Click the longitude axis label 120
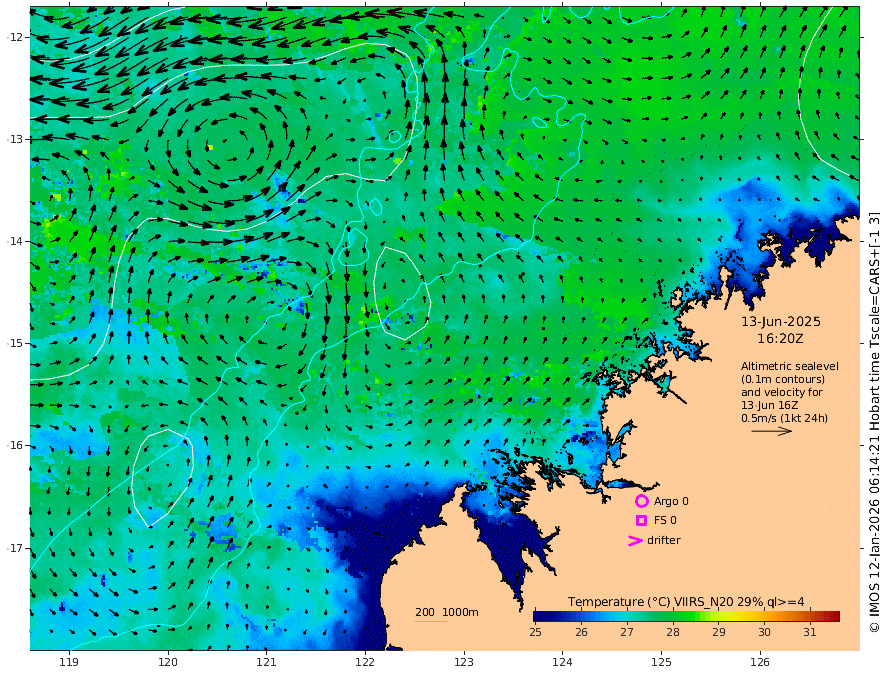The image size is (880, 680). tap(168, 663)
